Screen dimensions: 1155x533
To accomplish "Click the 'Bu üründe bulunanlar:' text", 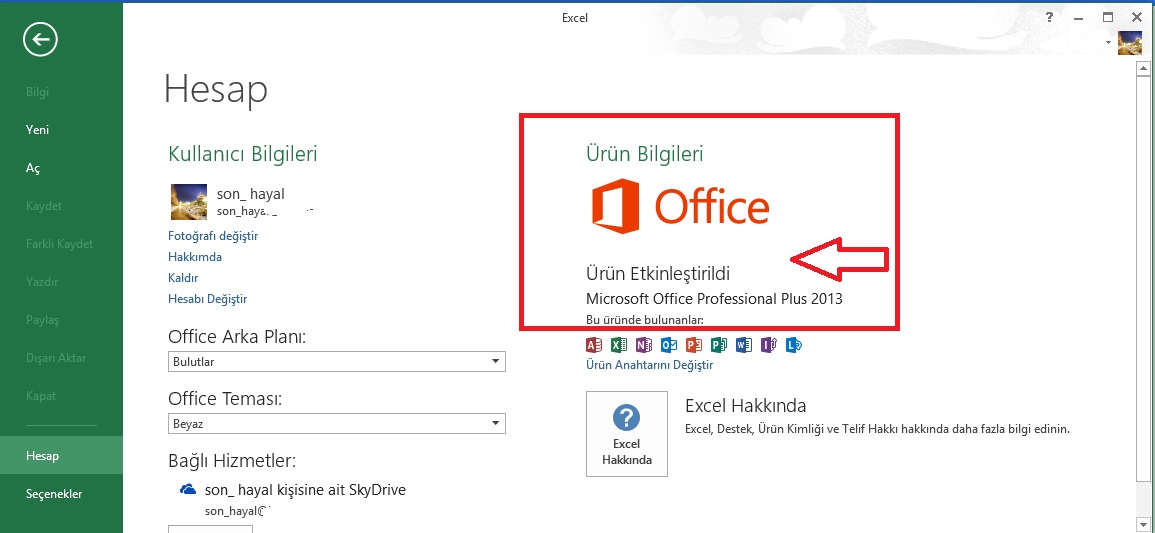I will (x=645, y=320).
